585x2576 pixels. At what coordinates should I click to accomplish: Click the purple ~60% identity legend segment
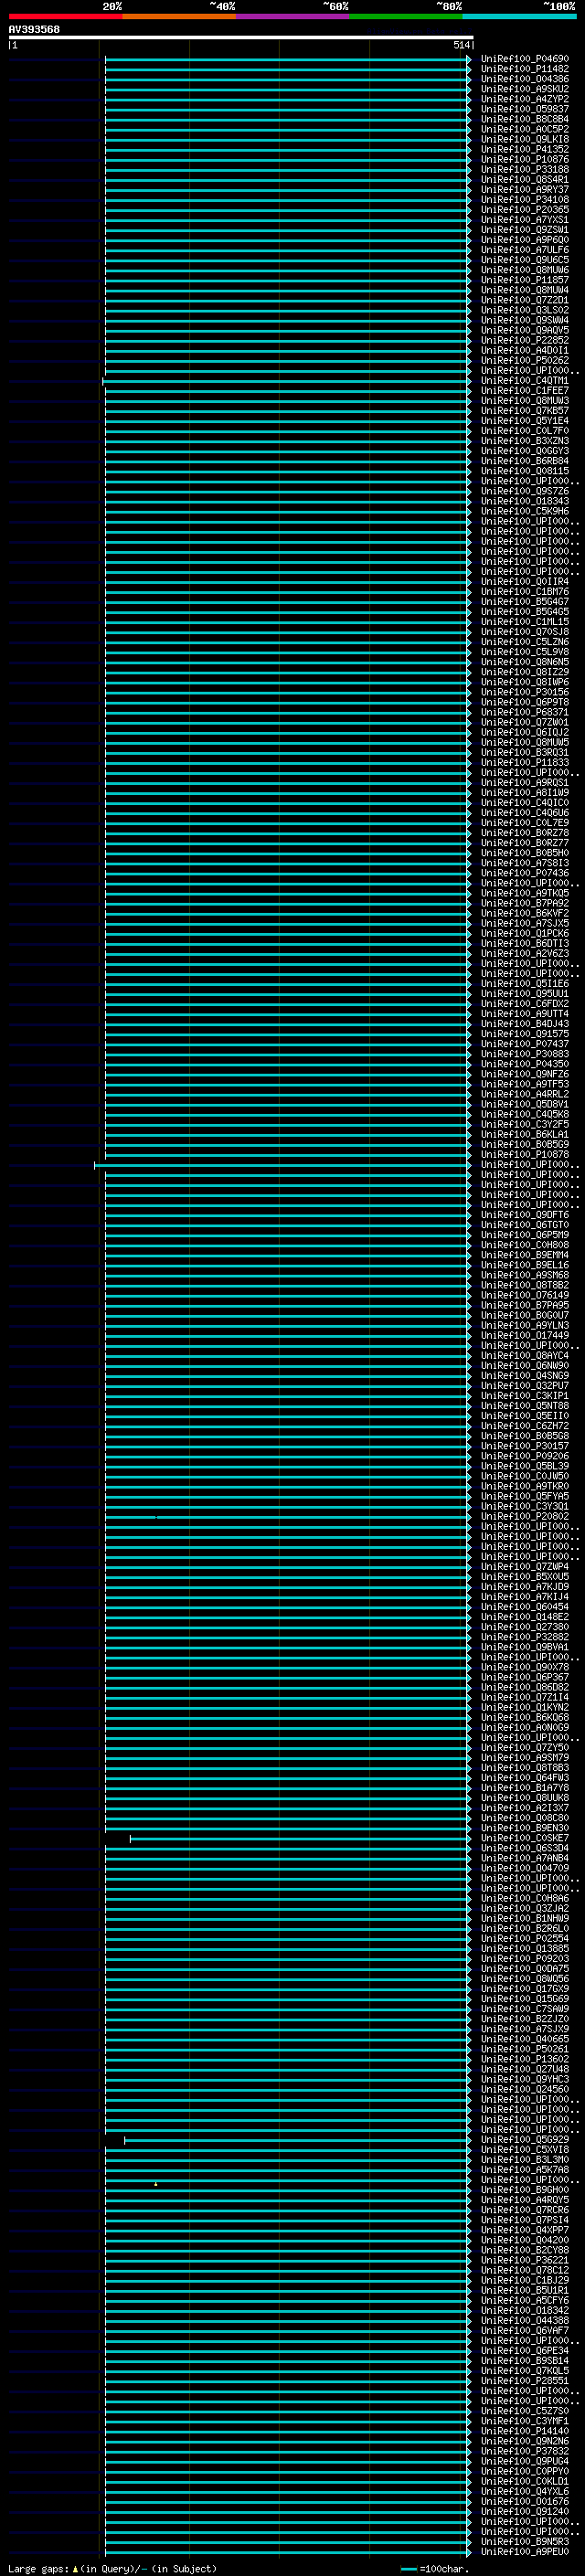tap(293, 16)
